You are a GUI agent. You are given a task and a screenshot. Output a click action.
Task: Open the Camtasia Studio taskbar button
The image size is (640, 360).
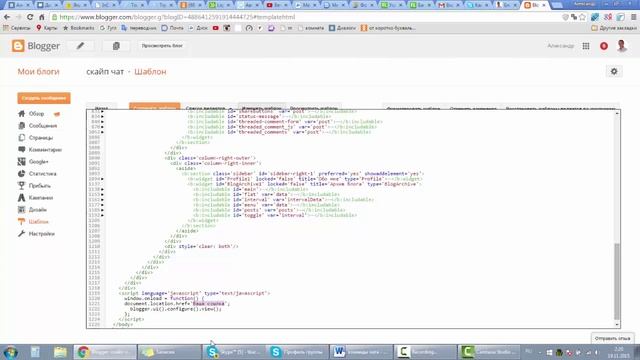point(489,352)
